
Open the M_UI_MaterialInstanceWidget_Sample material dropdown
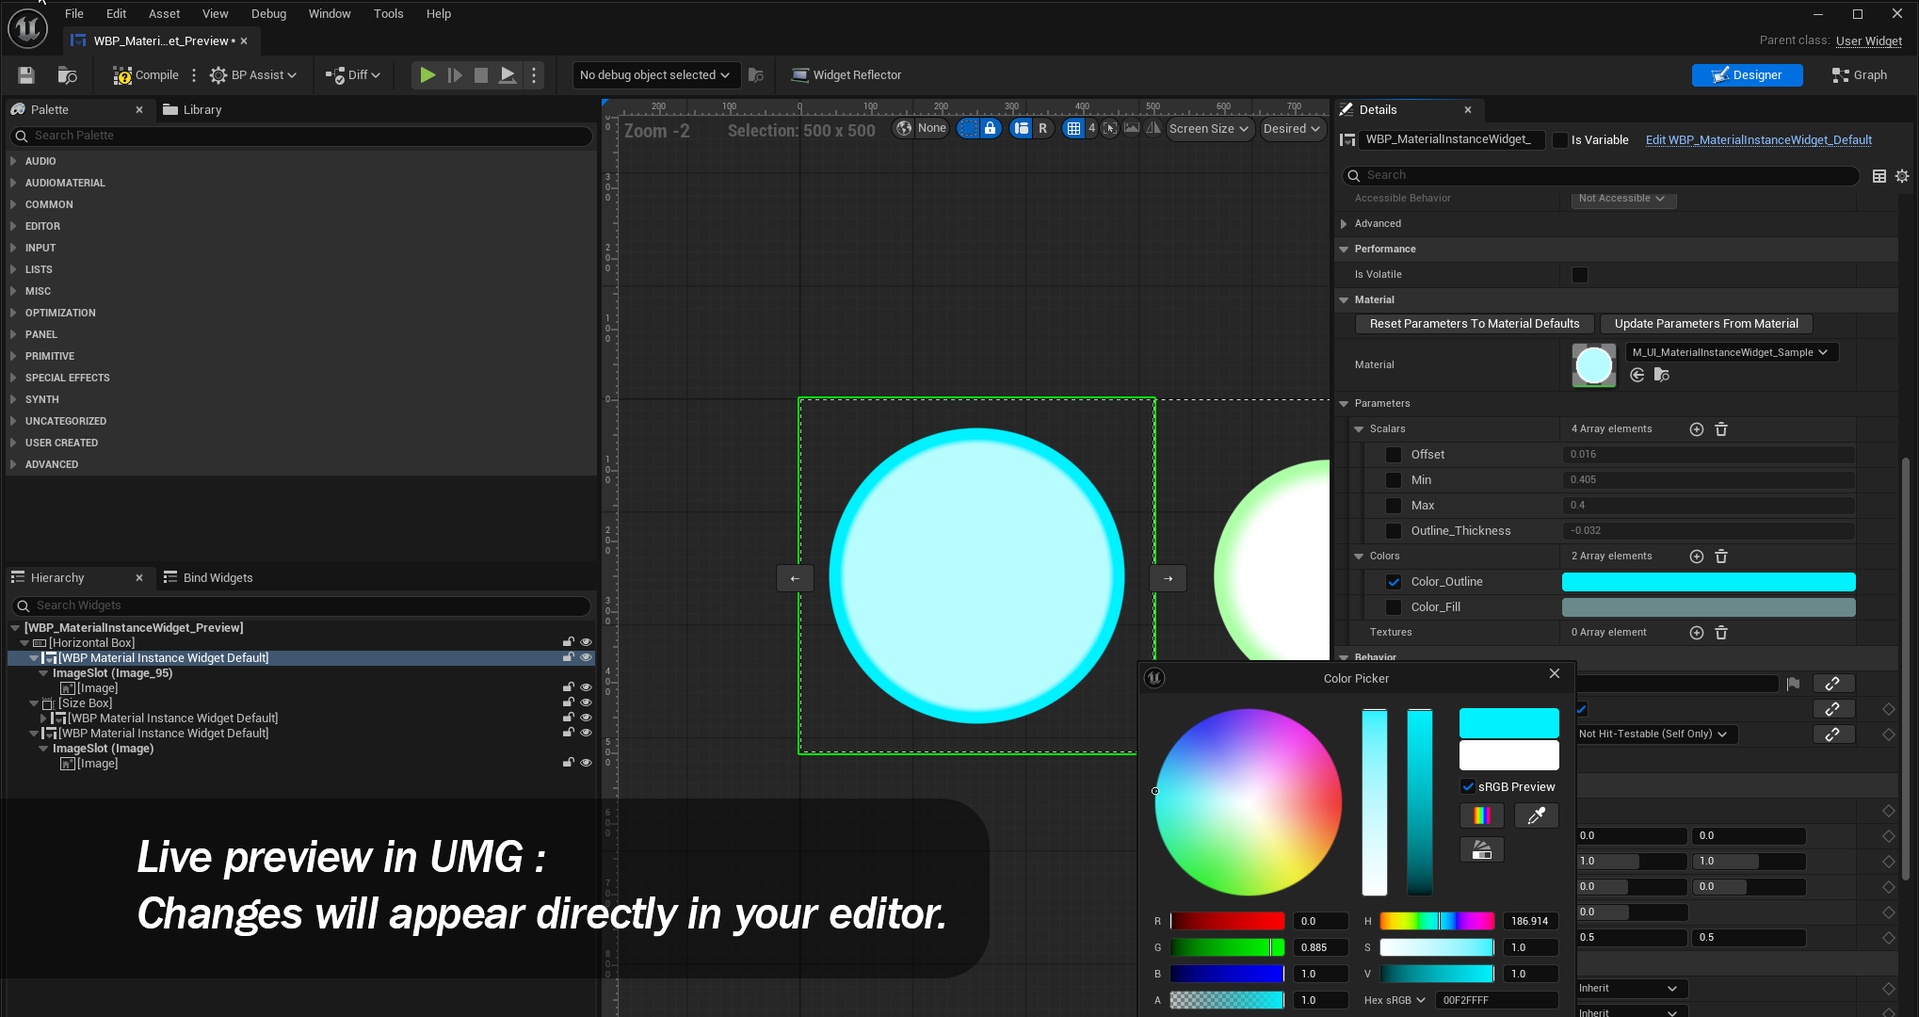pyautogui.click(x=1731, y=352)
